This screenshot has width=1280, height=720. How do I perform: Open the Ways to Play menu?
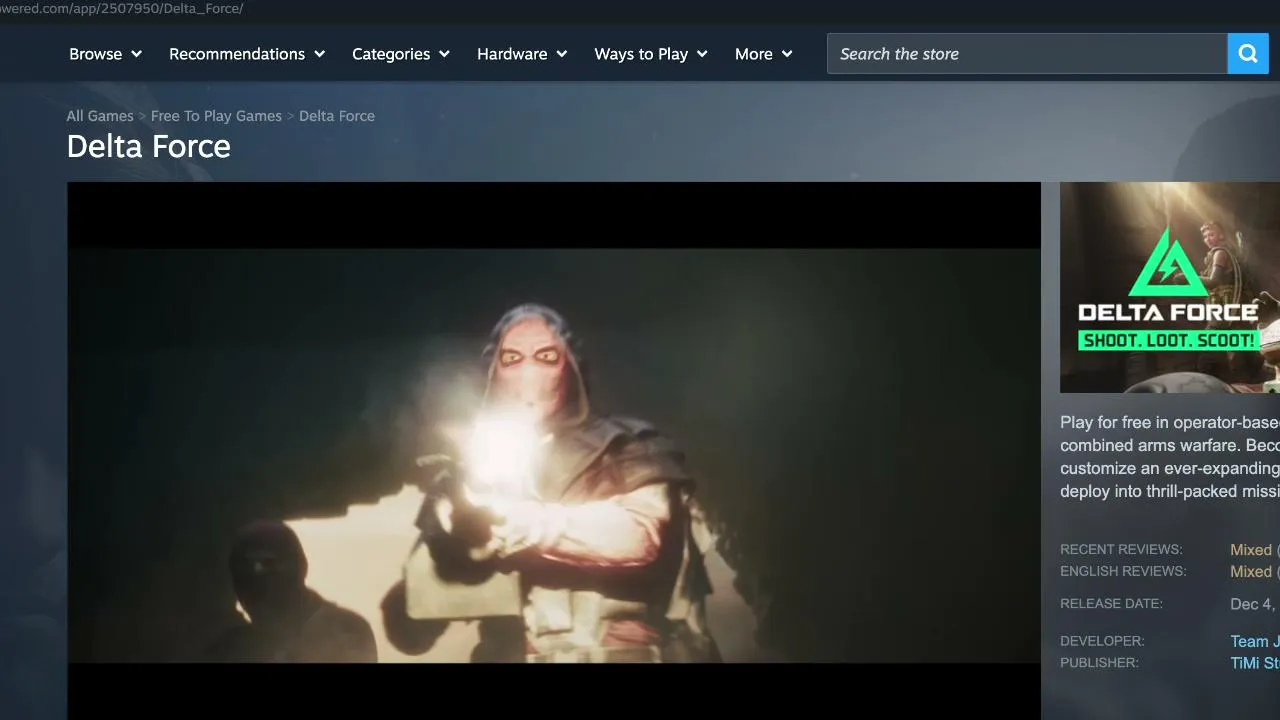pos(651,54)
